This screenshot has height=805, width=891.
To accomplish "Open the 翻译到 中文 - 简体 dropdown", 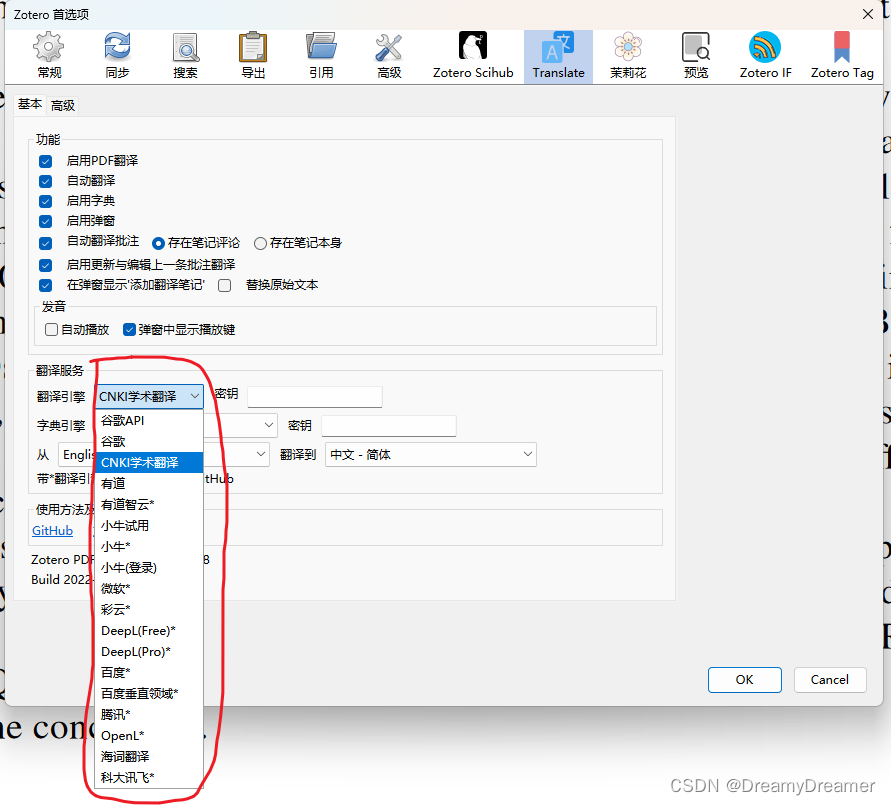I will tap(431, 454).
